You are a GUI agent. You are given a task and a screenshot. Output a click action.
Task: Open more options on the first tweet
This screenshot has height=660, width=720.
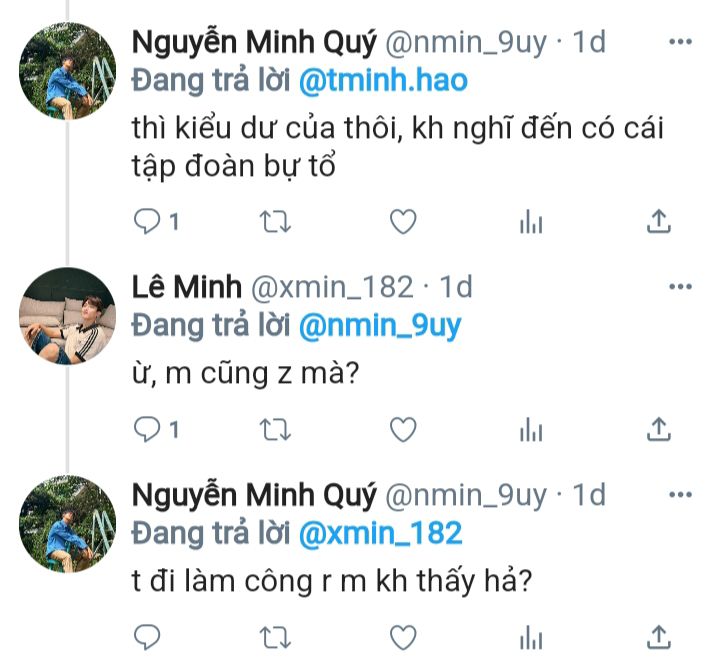pos(679,42)
